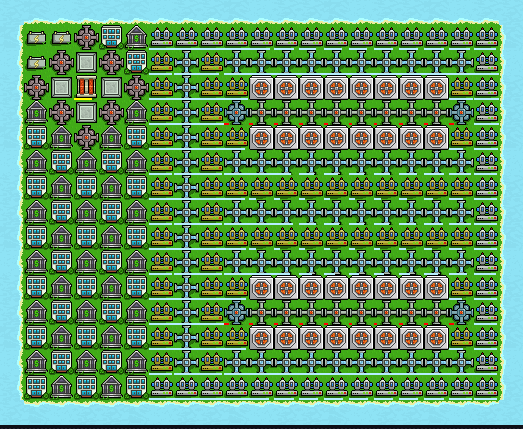Select the gray generator in the island's bottom-right corner
Screen dimensions: 523x429
point(487,387)
